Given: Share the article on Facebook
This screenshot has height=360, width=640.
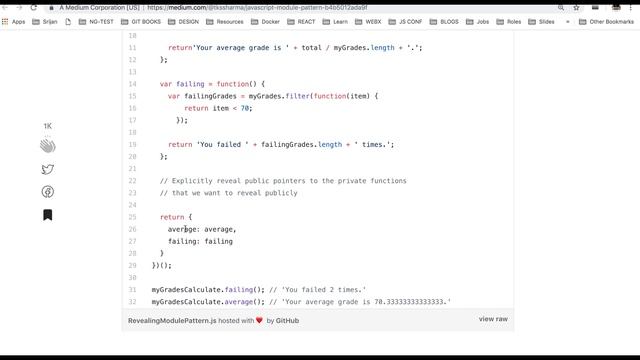Looking at the screenshot, I should click(48, 192).
